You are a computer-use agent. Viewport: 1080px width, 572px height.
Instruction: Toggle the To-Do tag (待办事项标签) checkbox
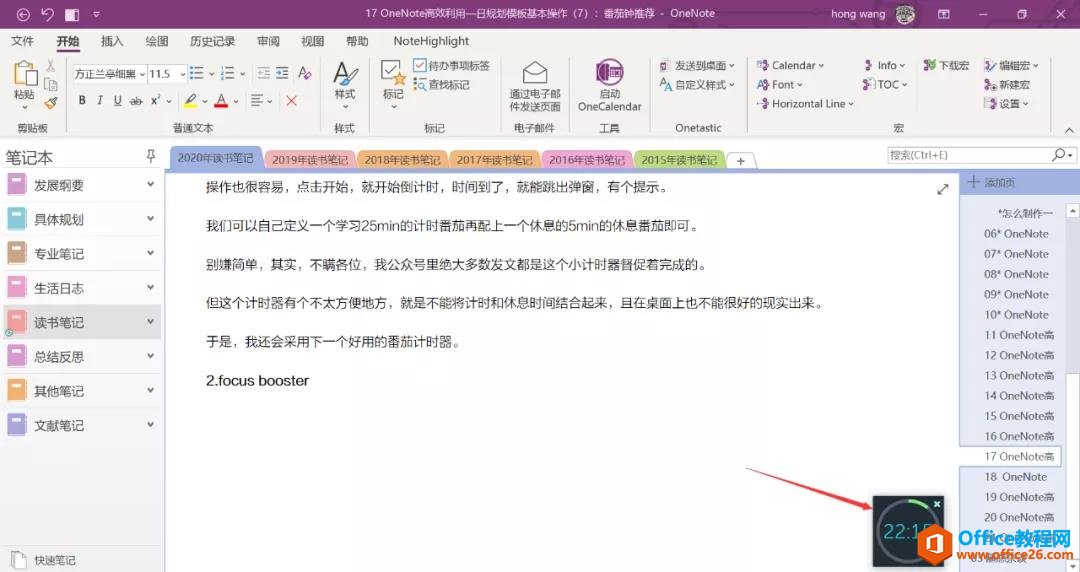tap(420, 66)
